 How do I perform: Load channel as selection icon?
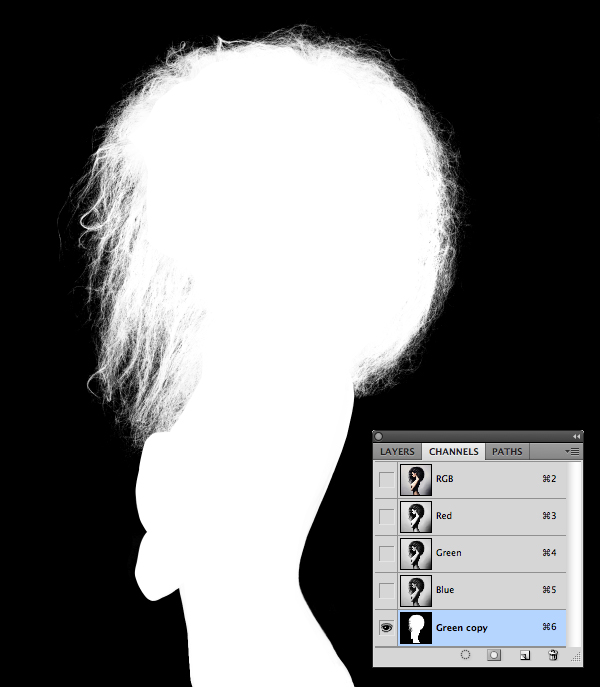tap(465, 655)
